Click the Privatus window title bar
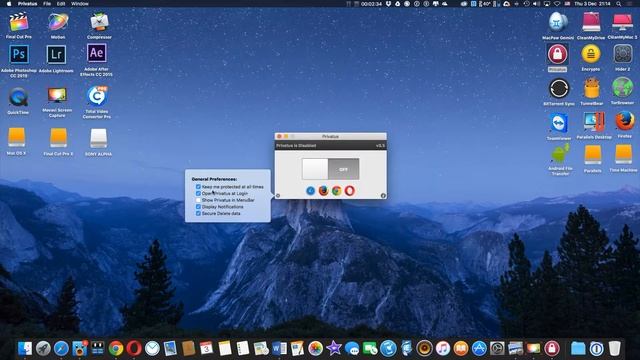This screenshot has height=360, width=640. click(331, 136)
